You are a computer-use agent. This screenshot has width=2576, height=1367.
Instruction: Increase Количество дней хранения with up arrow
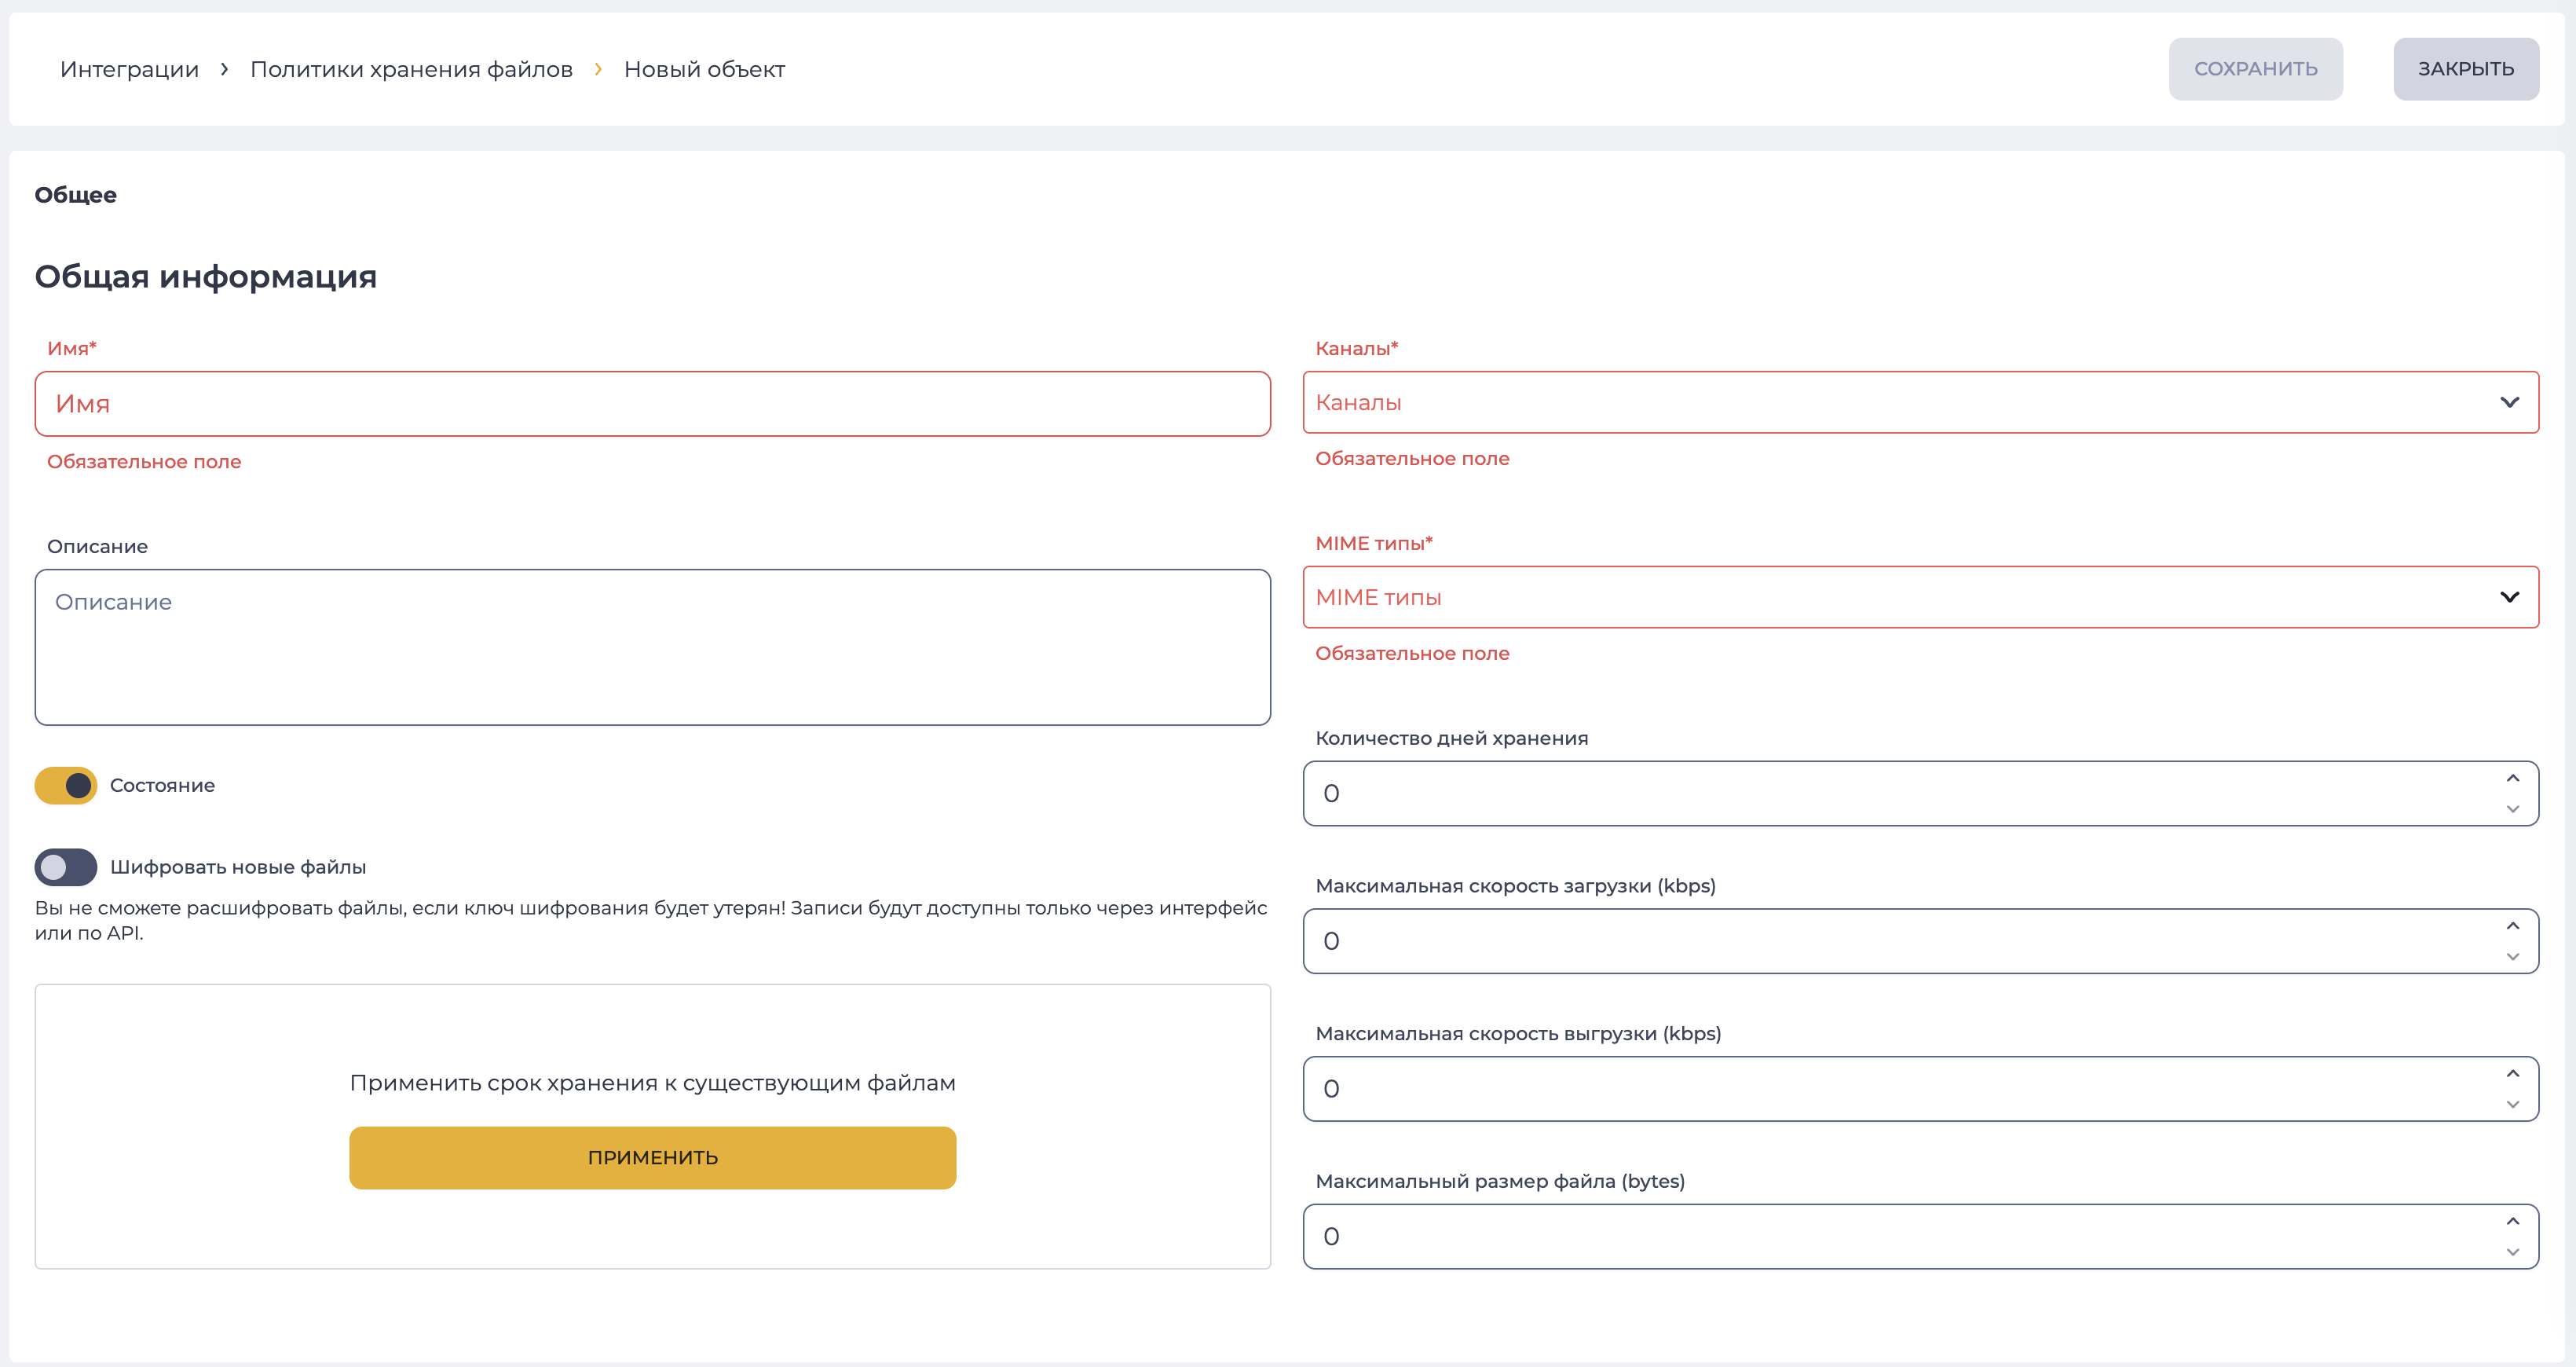(x=2512, y=778)
